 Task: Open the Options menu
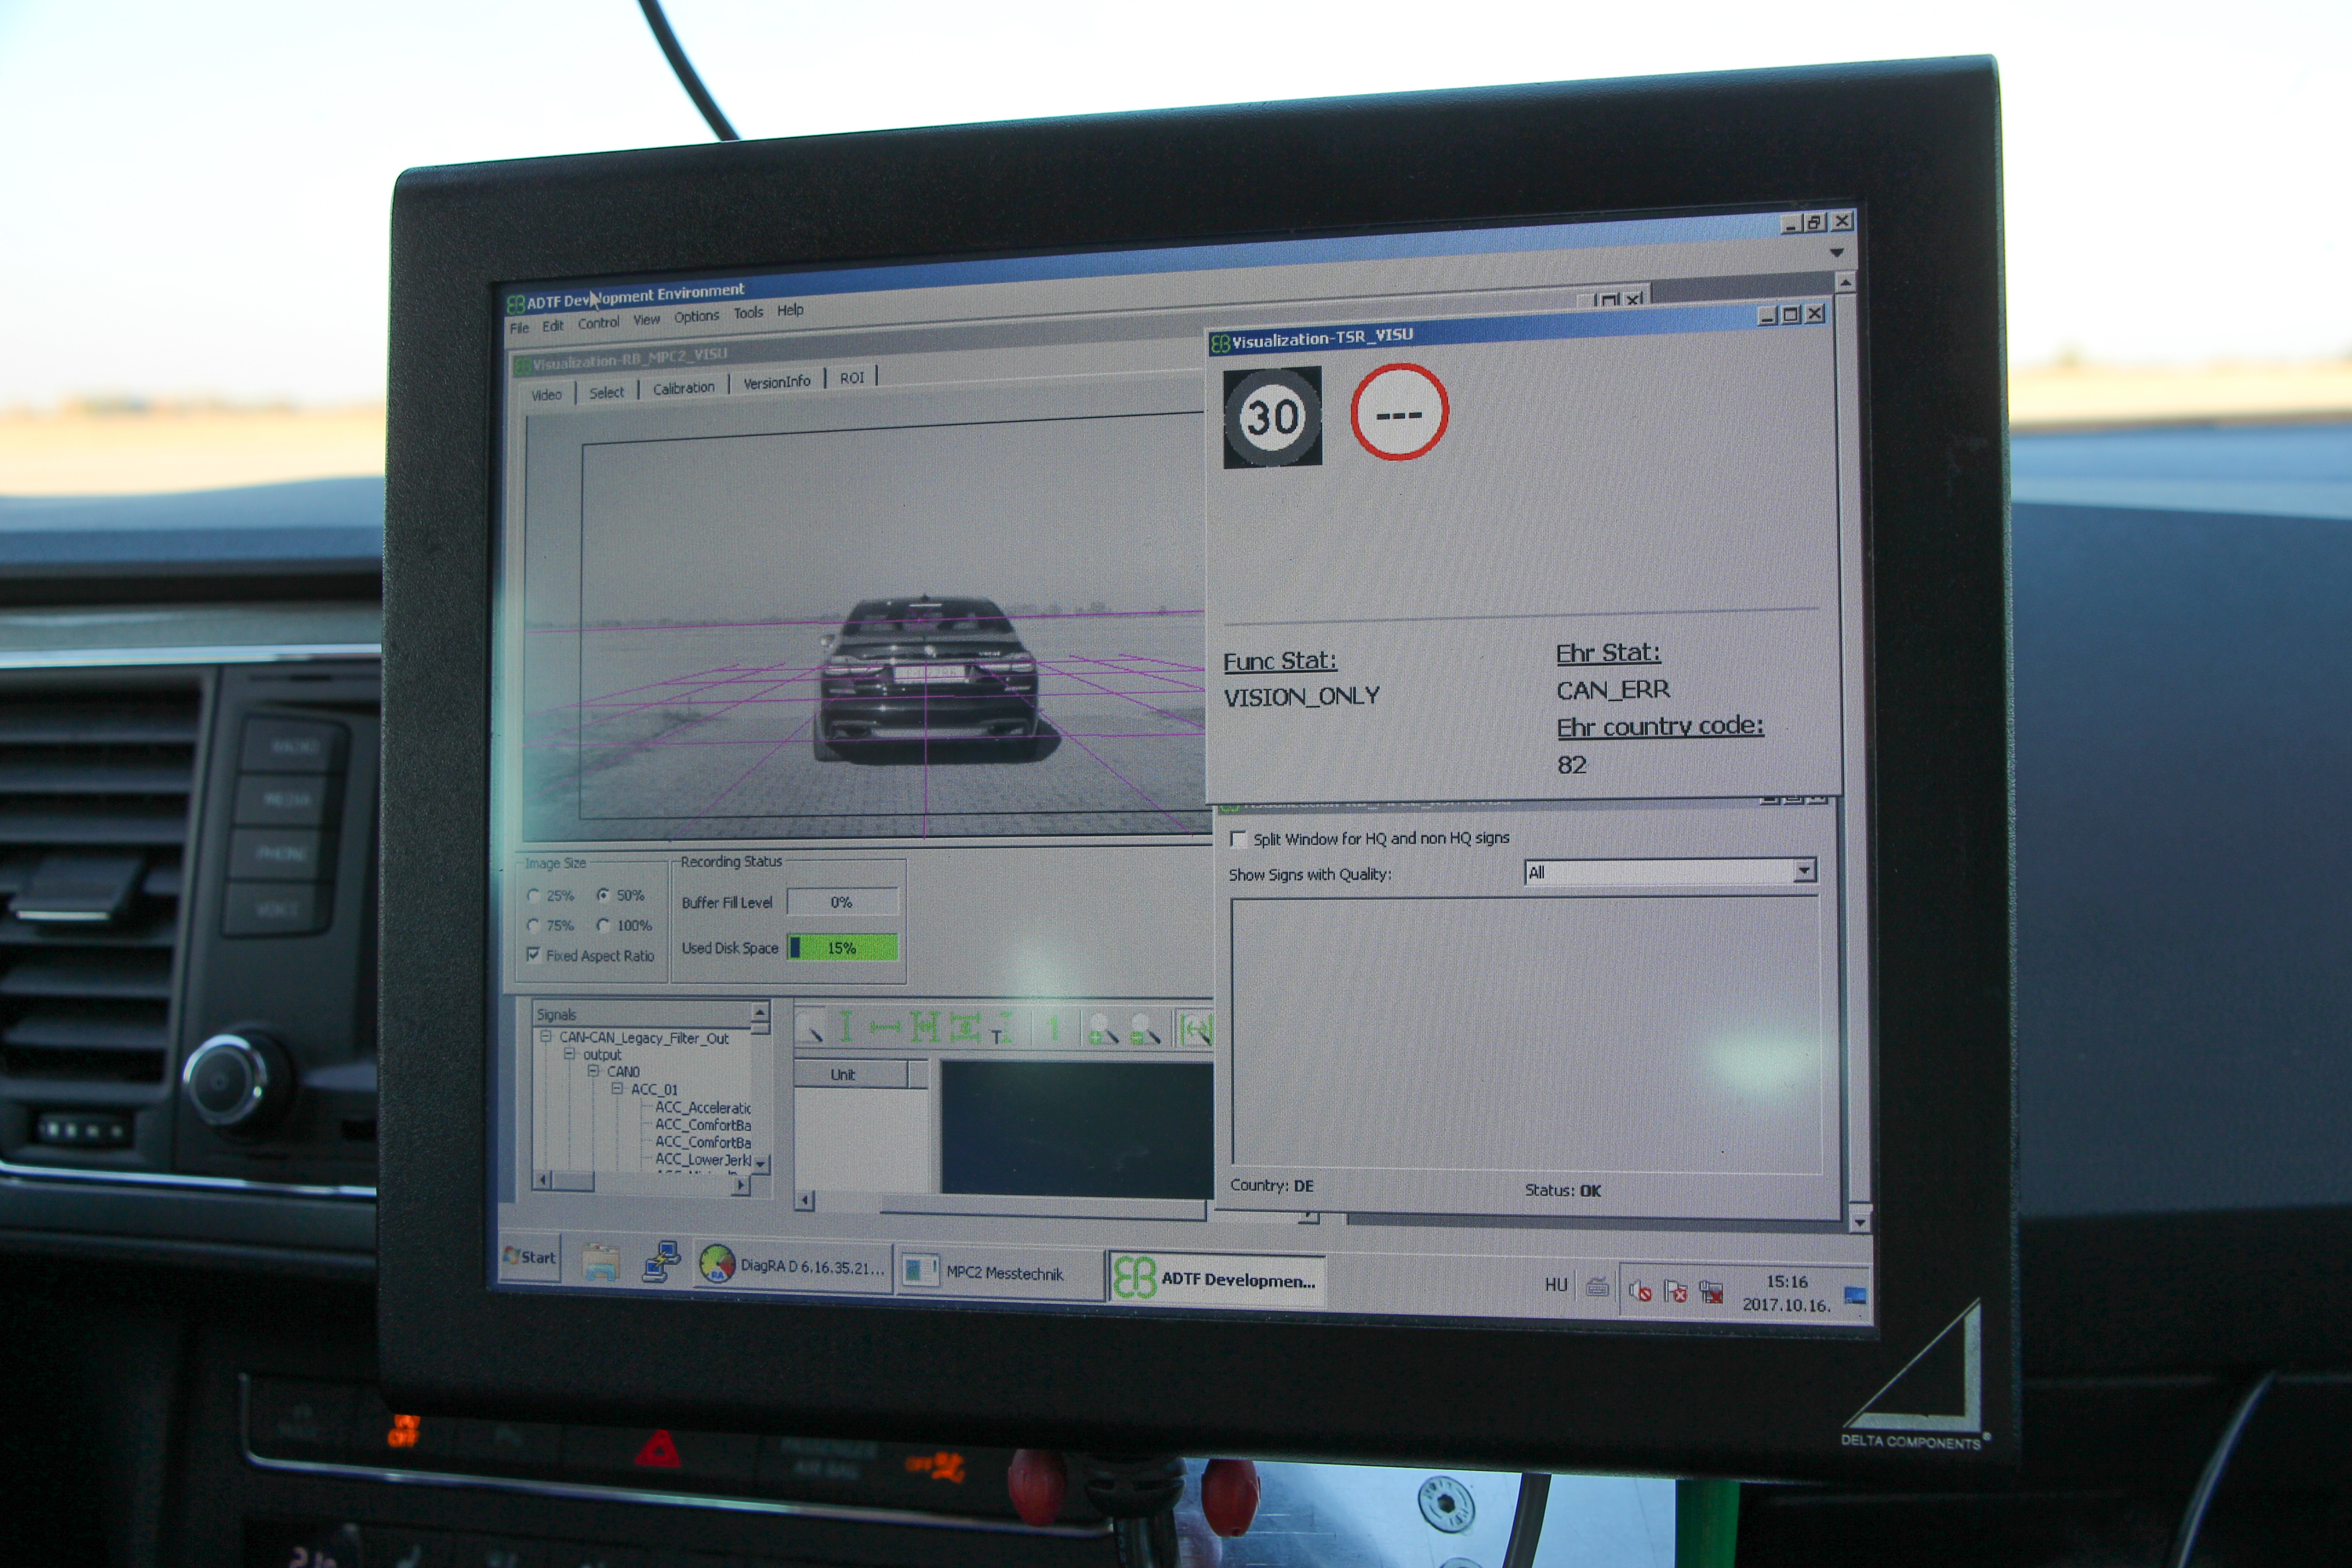(x=696, y=317)
